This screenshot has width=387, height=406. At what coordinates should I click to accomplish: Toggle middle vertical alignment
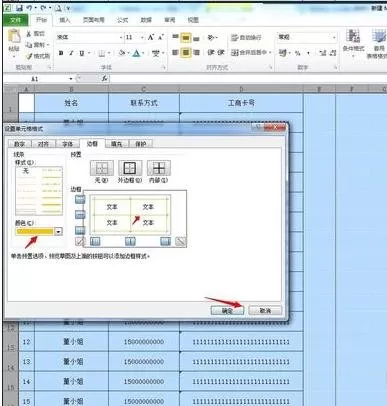[186, 38]
